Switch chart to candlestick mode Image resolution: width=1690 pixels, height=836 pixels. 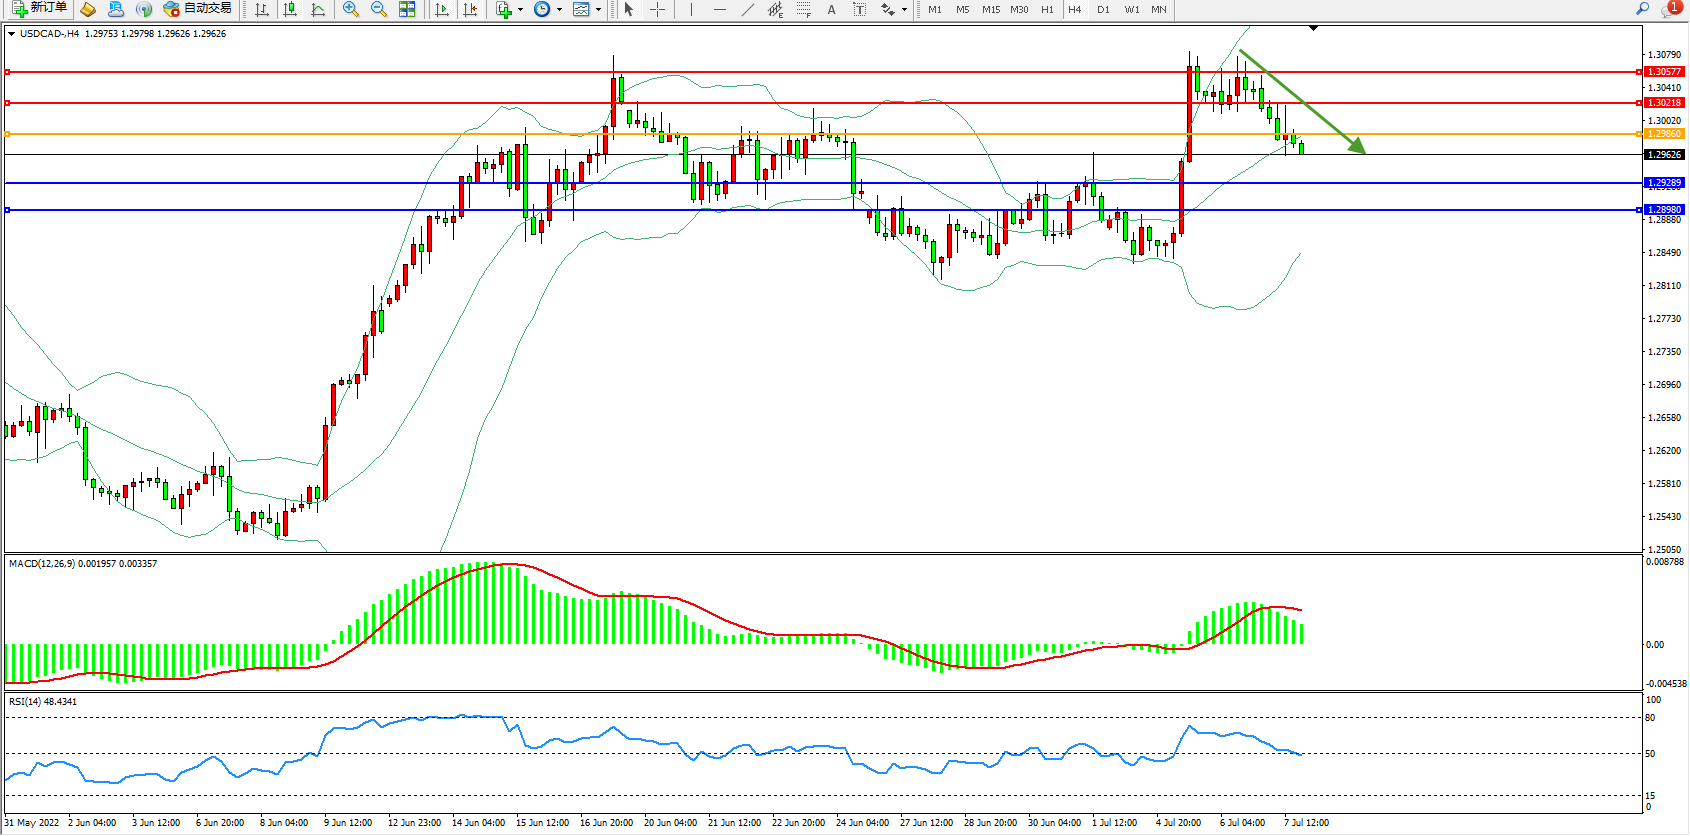click(x=290, y=9)
